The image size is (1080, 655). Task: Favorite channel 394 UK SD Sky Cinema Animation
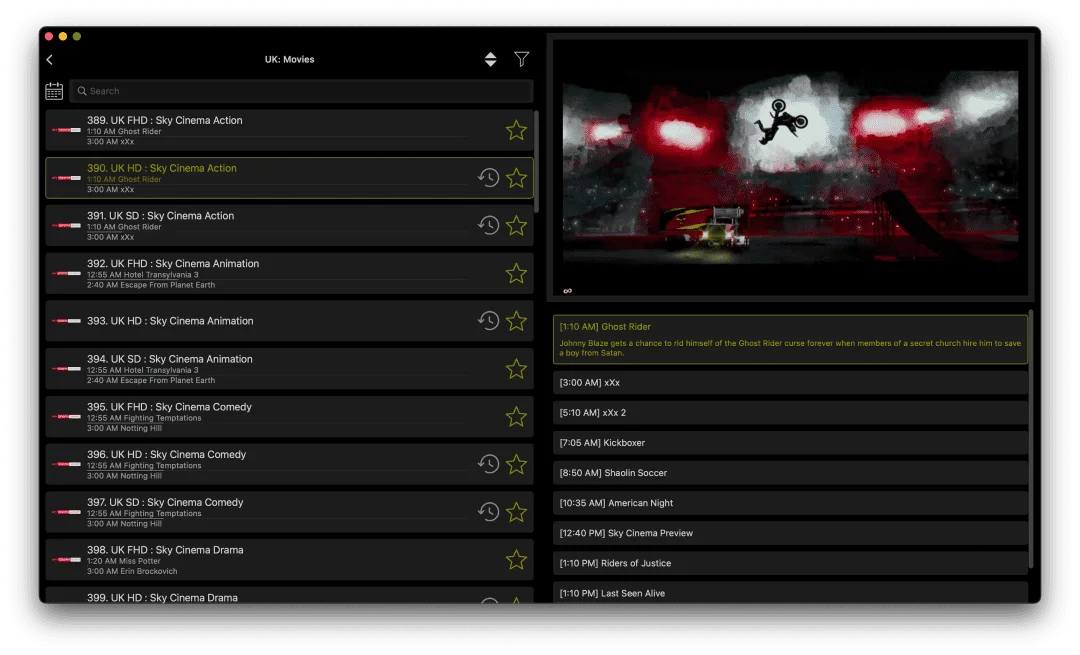[516, 368]
